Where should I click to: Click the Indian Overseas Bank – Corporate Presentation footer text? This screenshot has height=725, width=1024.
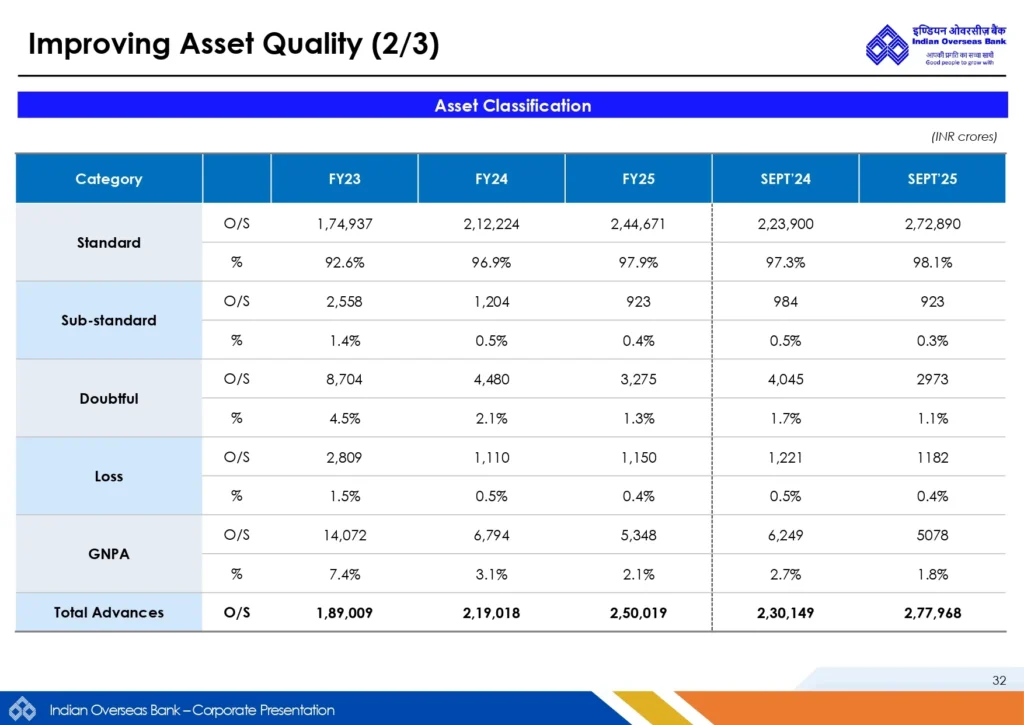pos(192,710)
